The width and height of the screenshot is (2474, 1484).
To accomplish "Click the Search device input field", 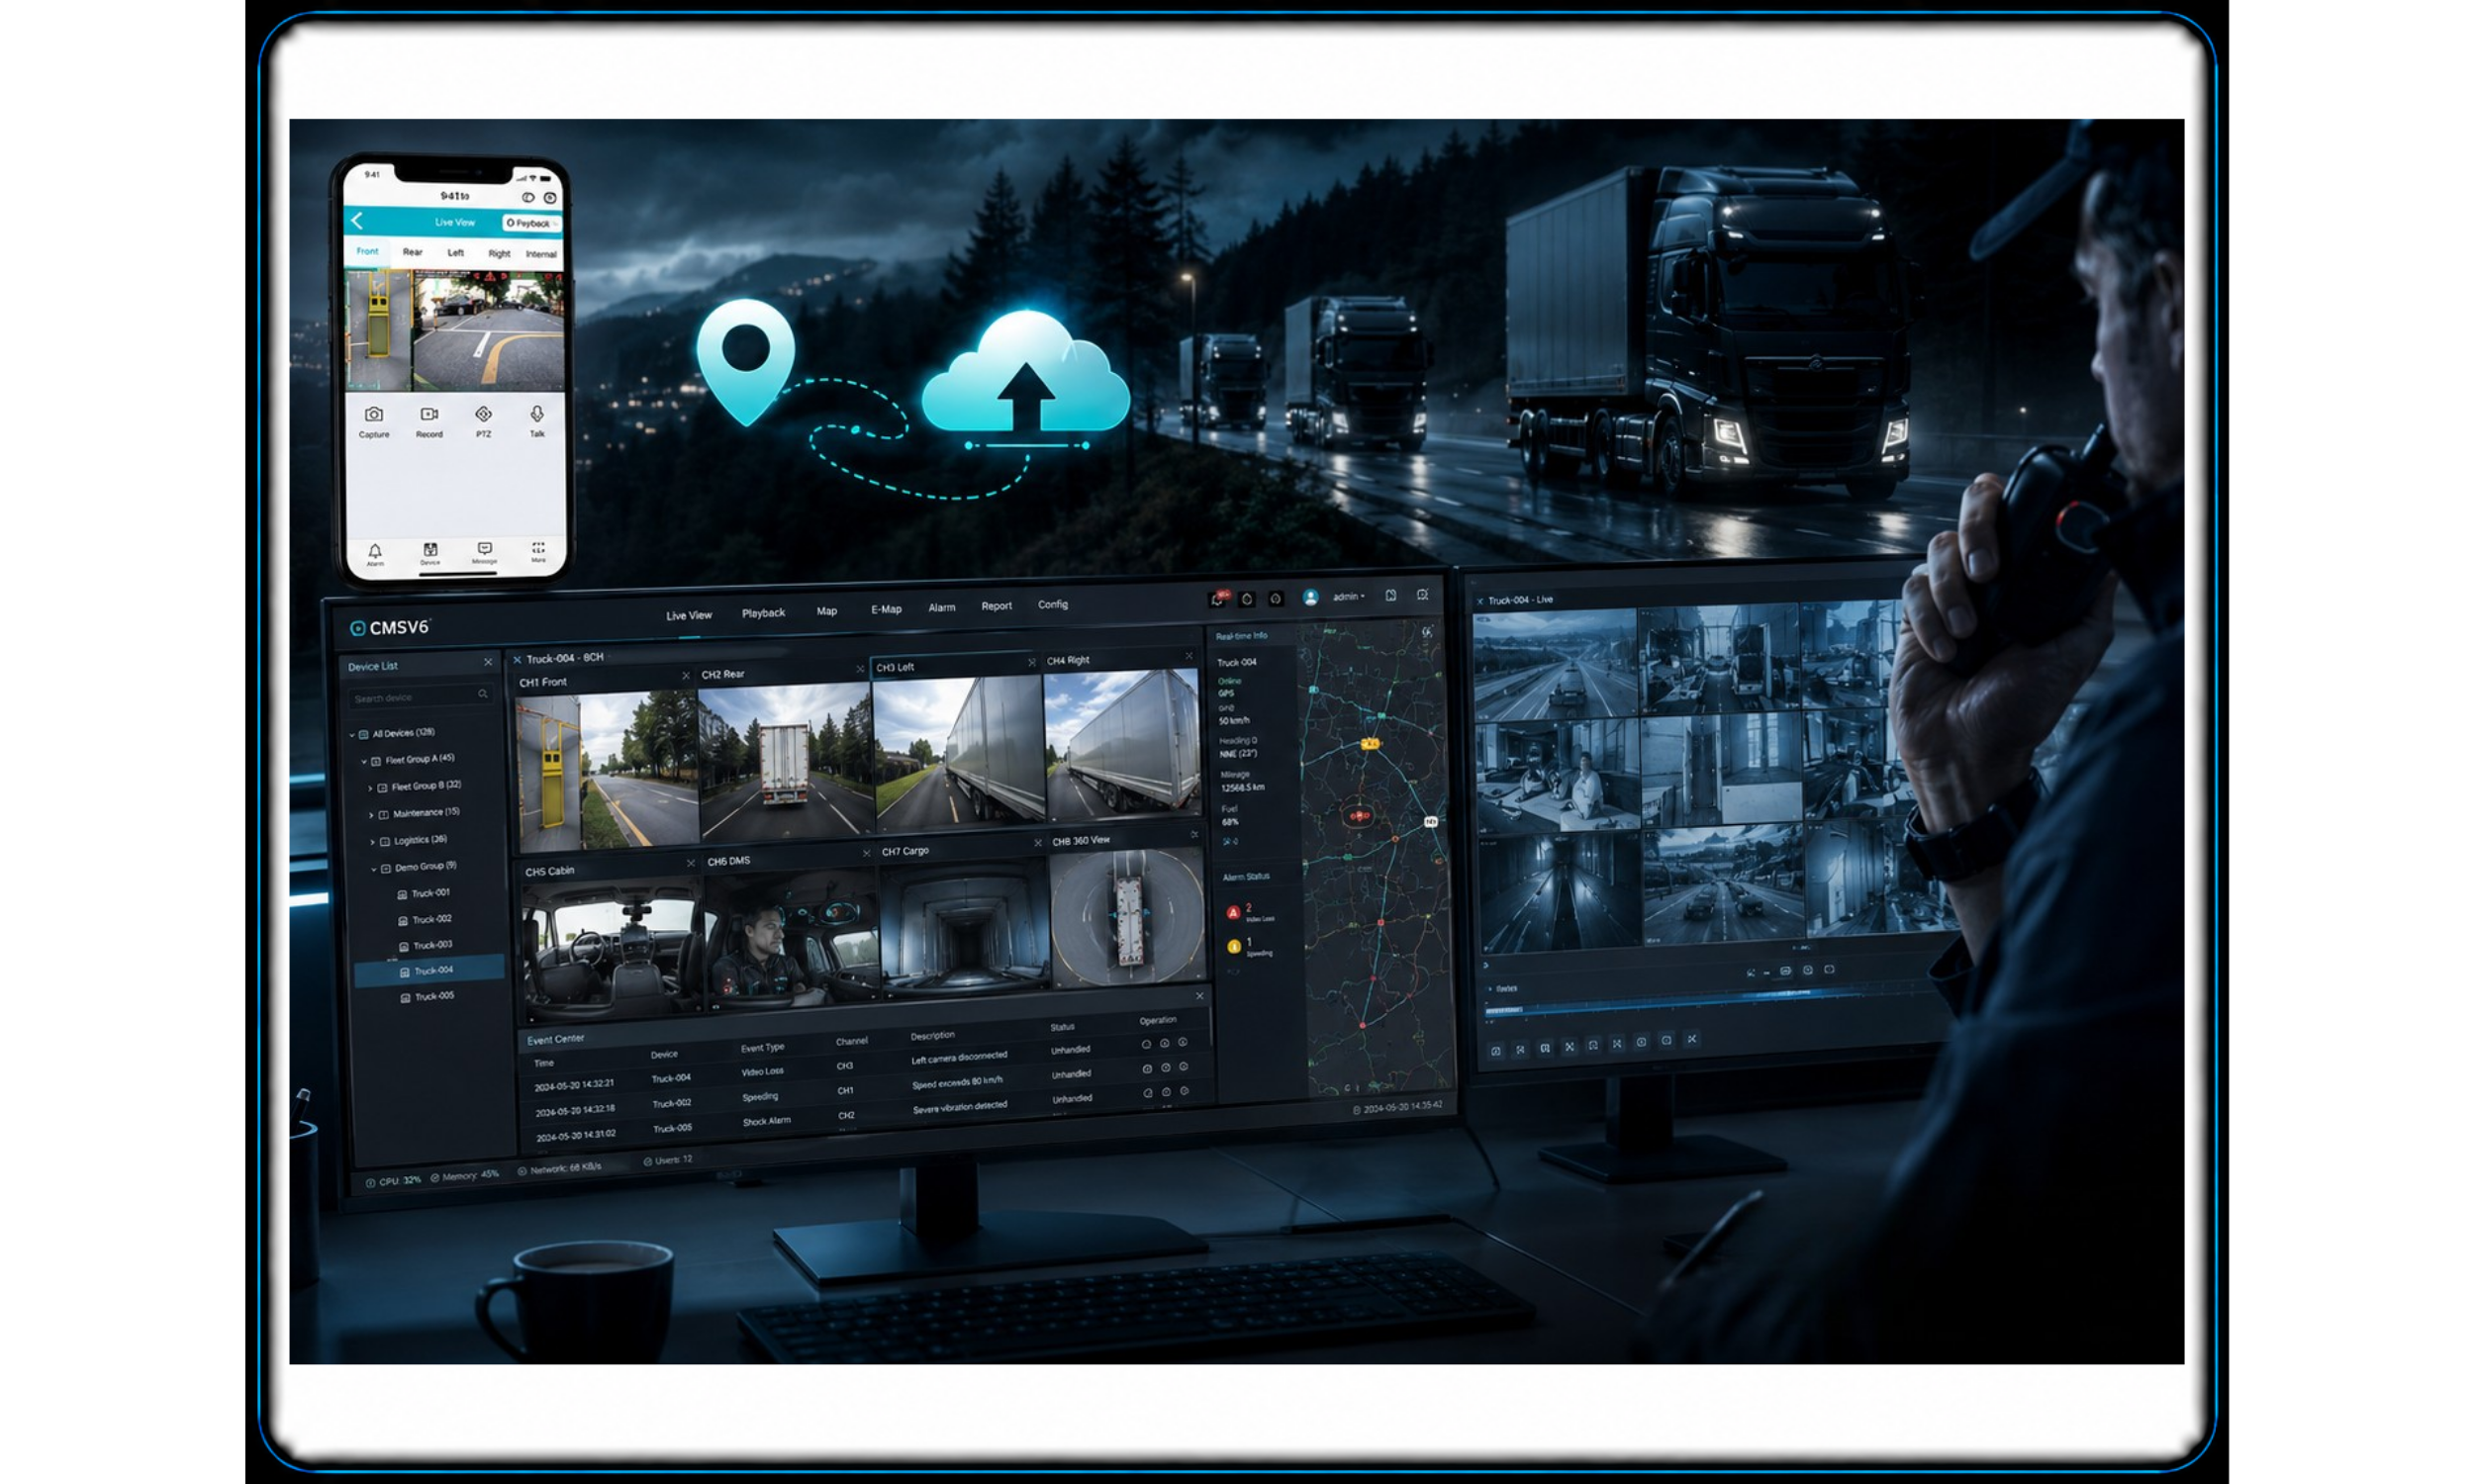I will 420,696.
